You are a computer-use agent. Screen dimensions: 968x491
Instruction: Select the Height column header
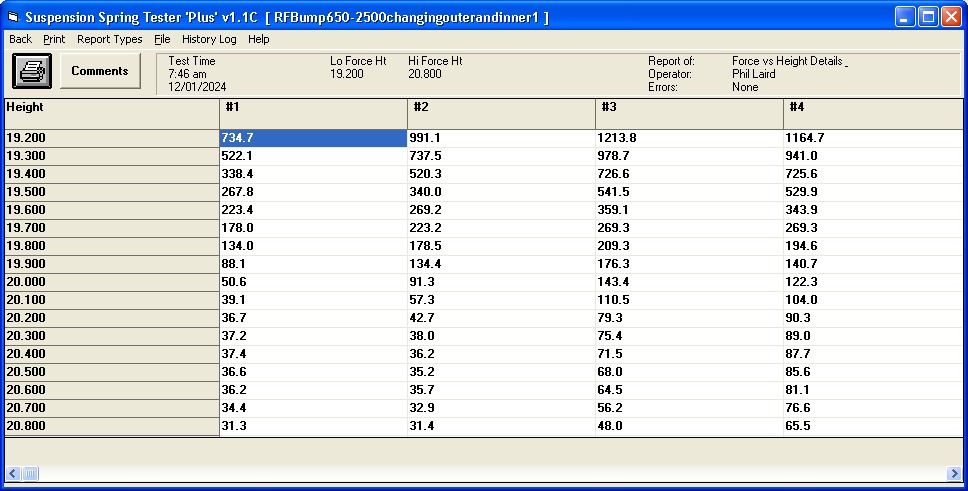pyautogui.click(x=112, y=114)
